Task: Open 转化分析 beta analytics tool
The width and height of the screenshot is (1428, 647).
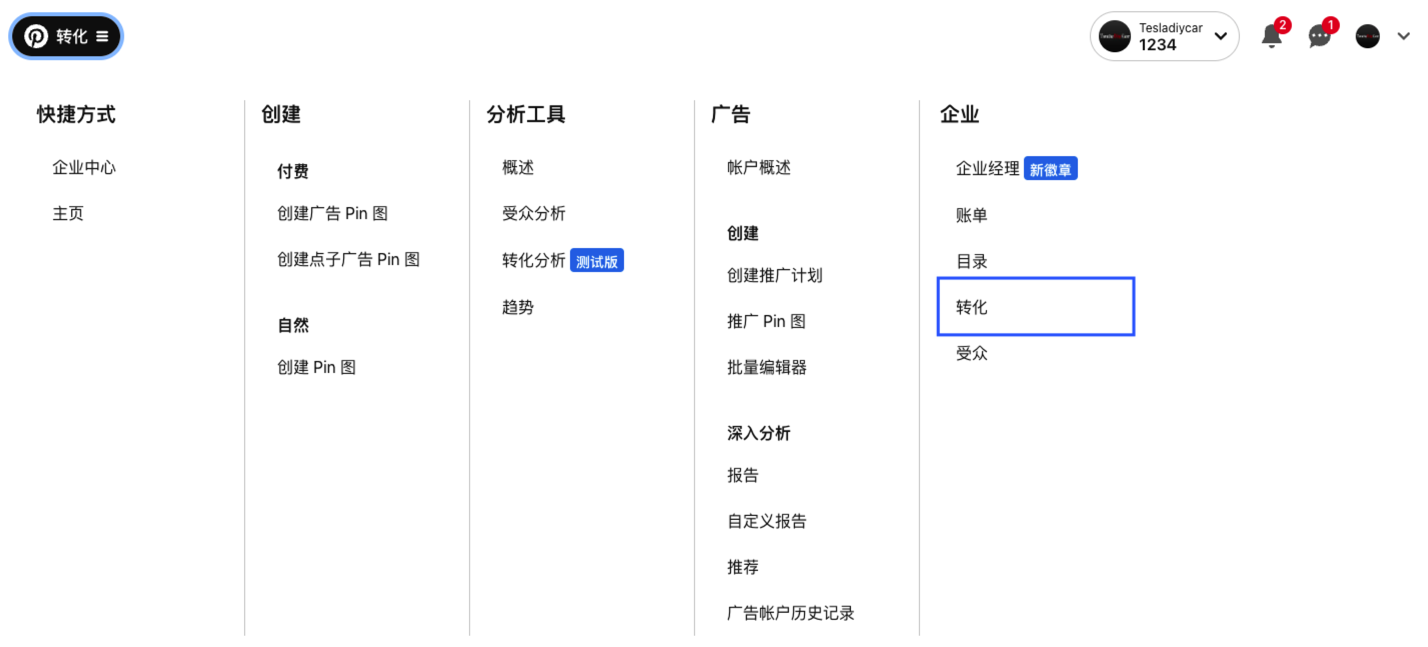Action: 534,261
